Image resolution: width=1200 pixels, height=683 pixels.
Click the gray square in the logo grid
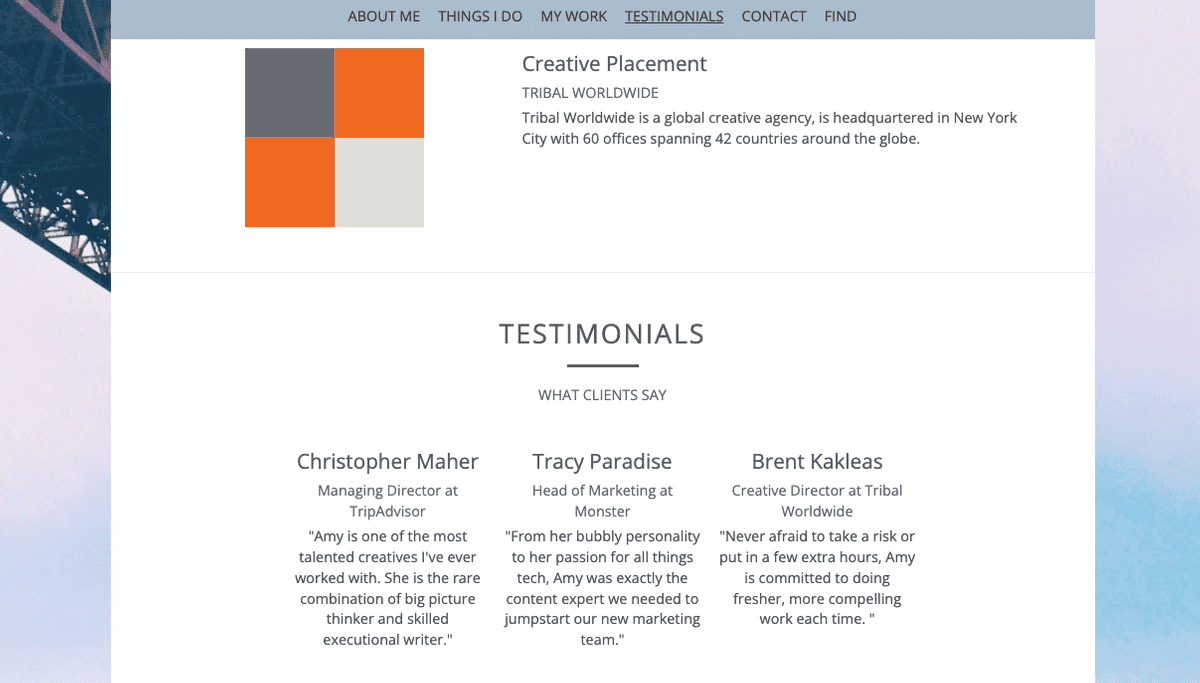(x=289, y=92)
